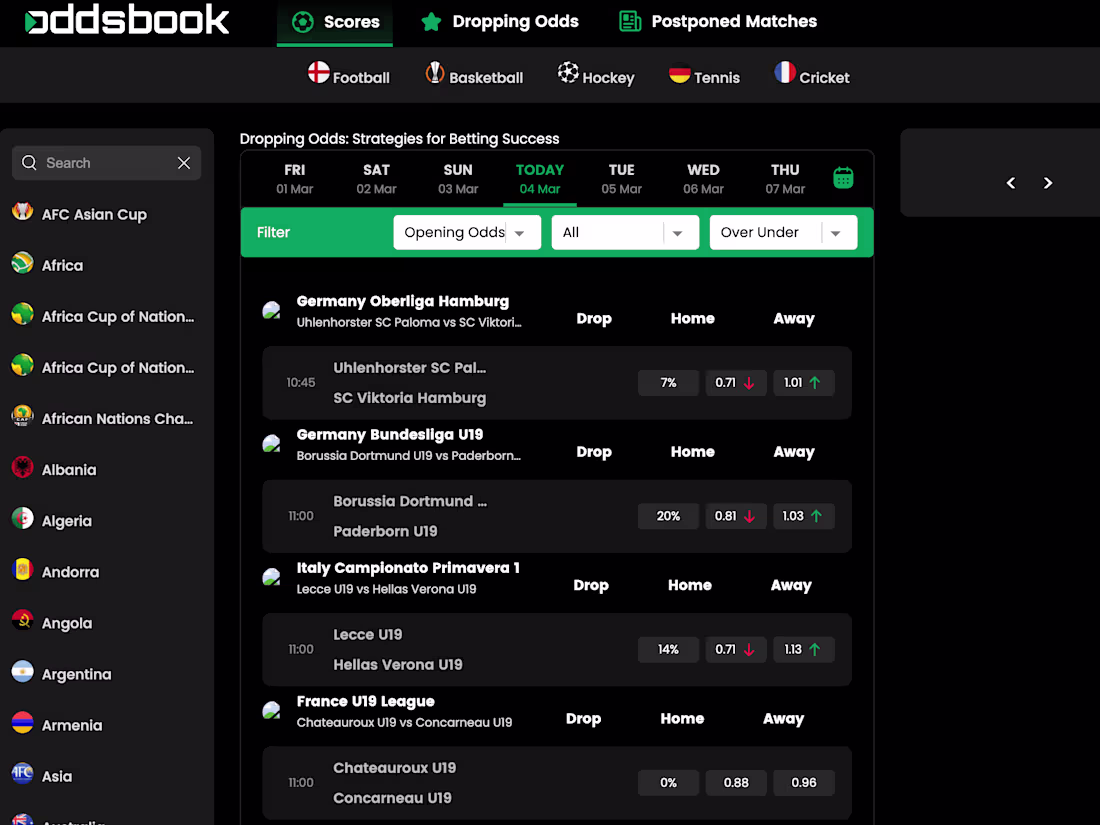Click the Postponed Matches newspaper icon
Viewport: 1100px width, 825px height.
630,22
